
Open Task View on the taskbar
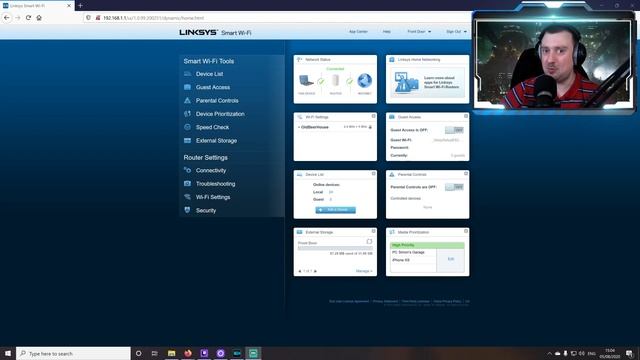pos(154,353)
